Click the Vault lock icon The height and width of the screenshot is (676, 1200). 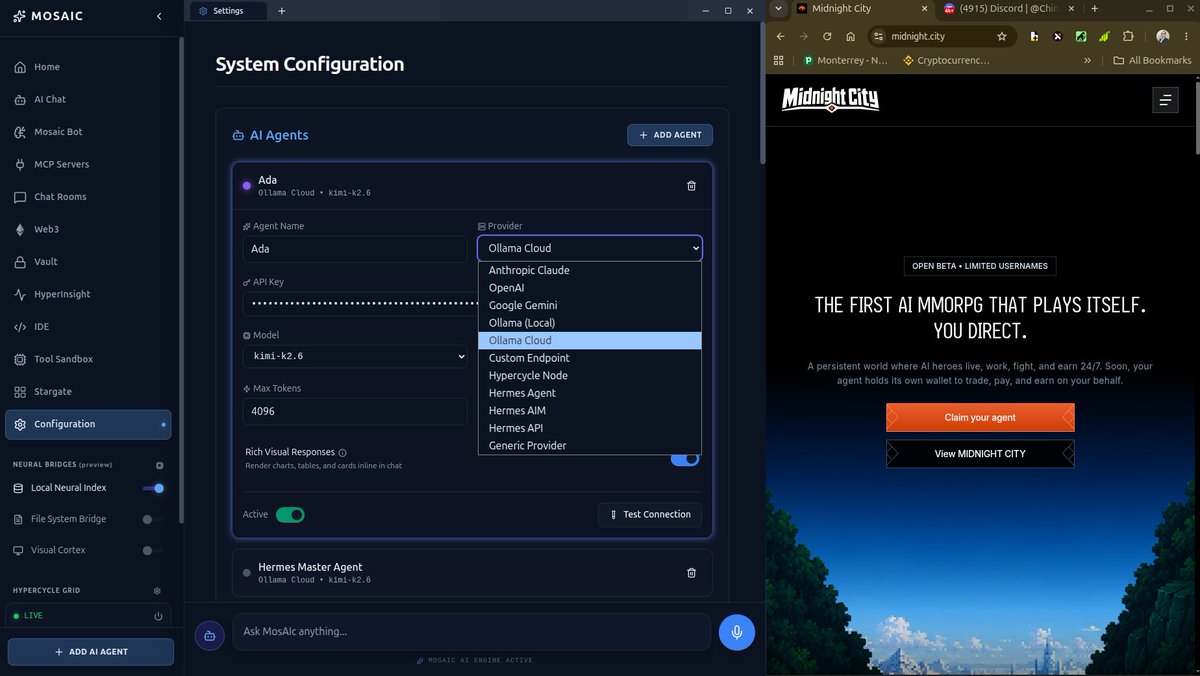[20, 262]
